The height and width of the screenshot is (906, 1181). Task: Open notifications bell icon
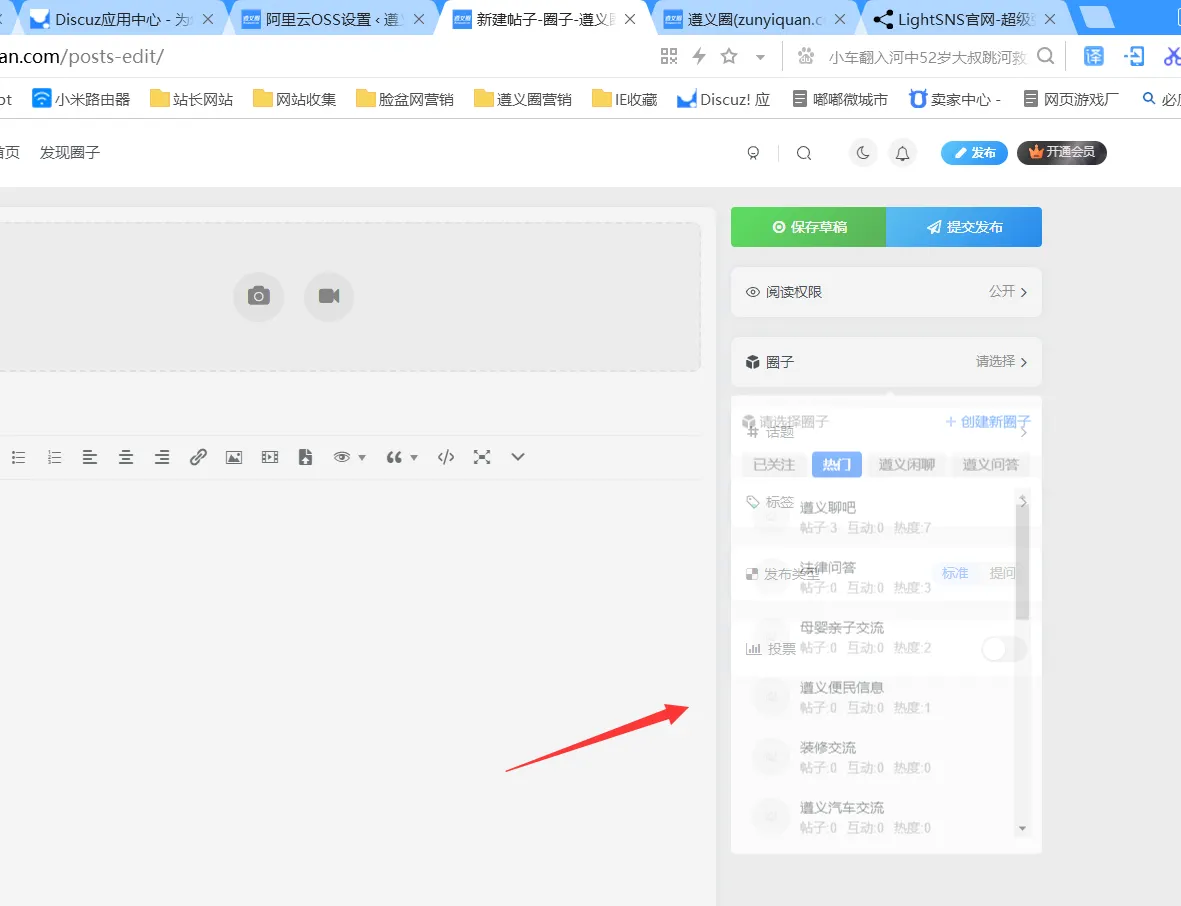902,154
